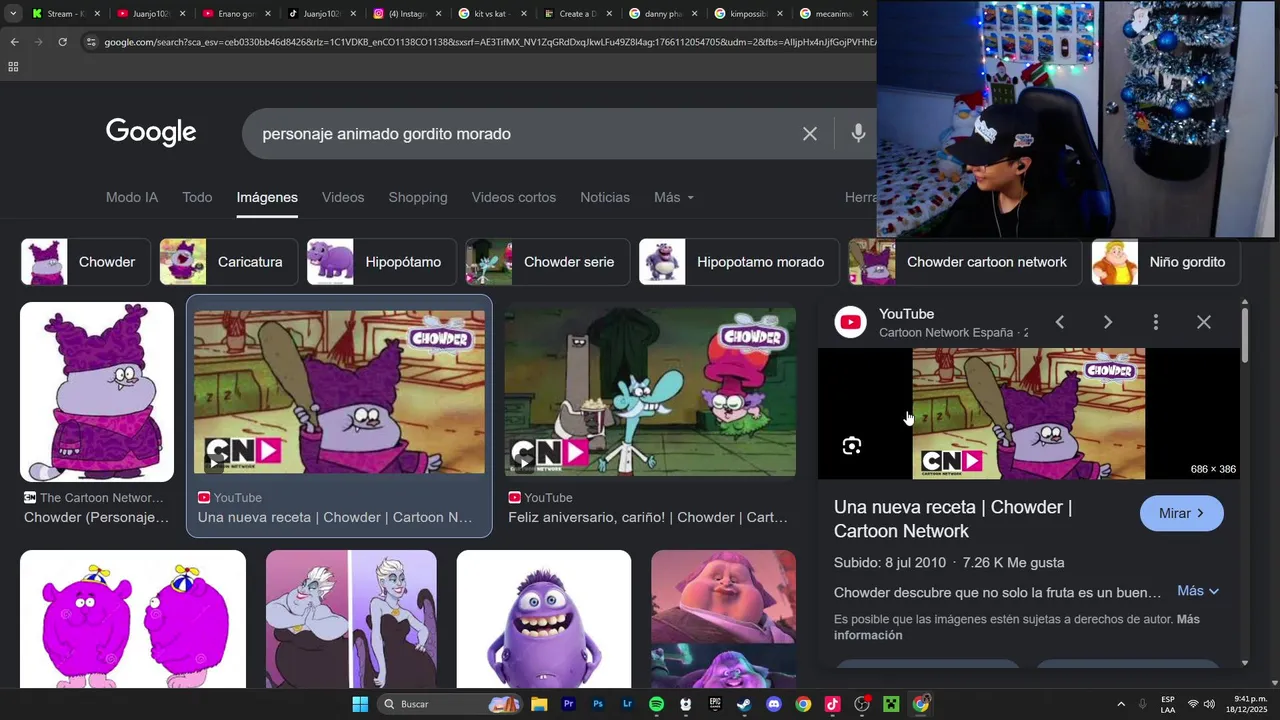This screenshot has width=1280, height=720.
Task: Clear the Google search box text
Action: (x=810, y=134)
